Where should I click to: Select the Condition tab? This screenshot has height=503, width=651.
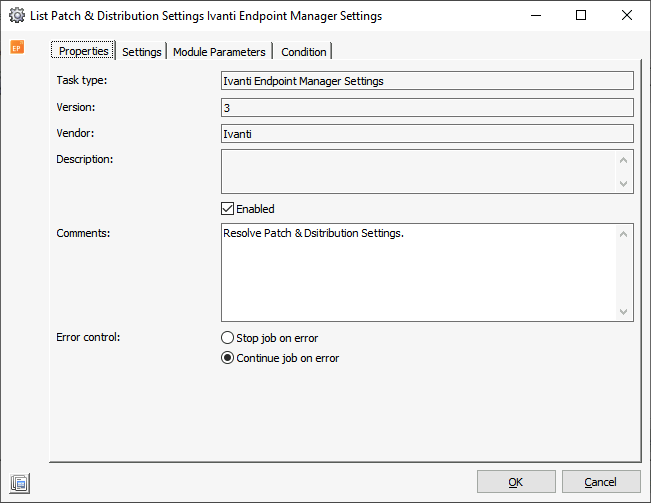[303, 52]
